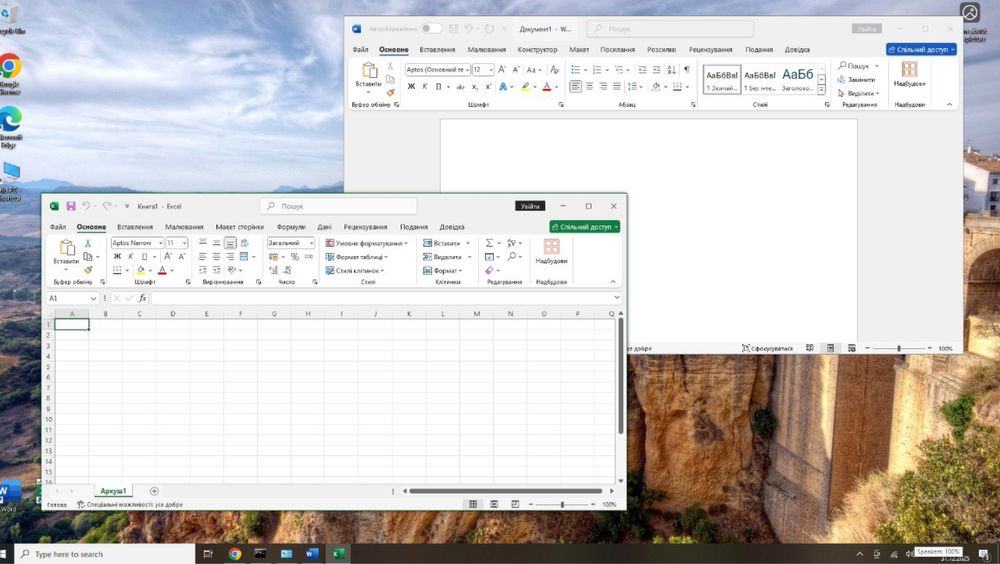Screen dimensions: 1000x564
Task: Open Excel font name dropdown Aptos Narrow
Action: pos(161,243)
